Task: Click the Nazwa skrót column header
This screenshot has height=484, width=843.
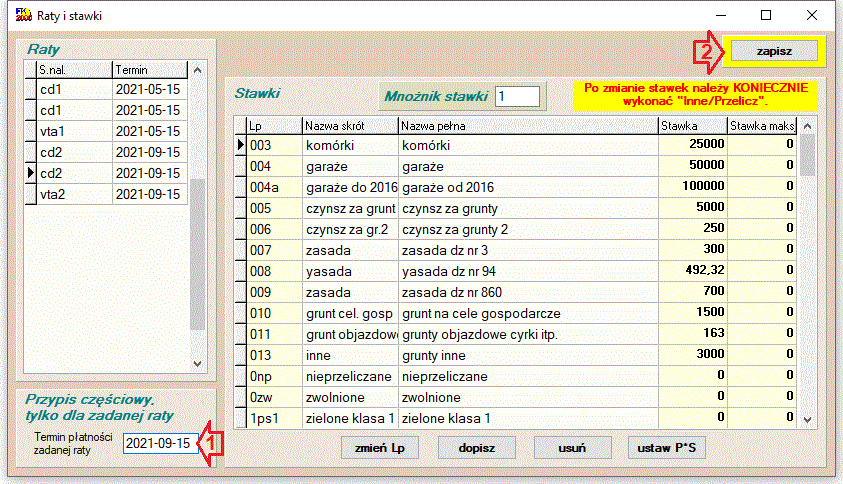Action: [x=351, y=126]
